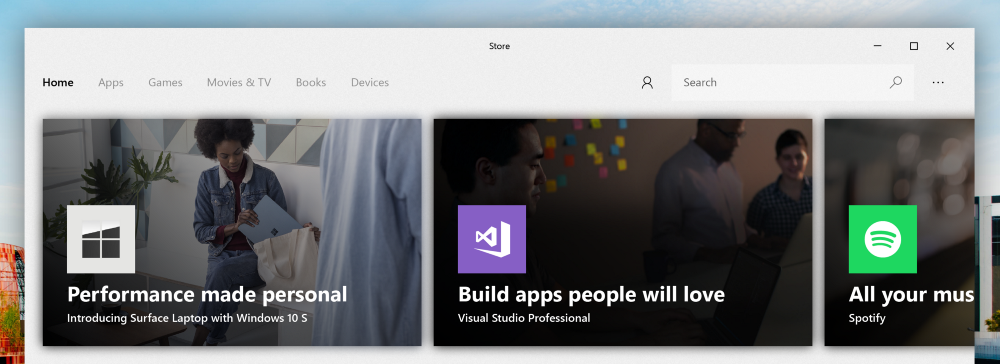Open the Build apps people will love banner
The width and height of the screenshot is (1000, 364).
[x=623, y=233]
